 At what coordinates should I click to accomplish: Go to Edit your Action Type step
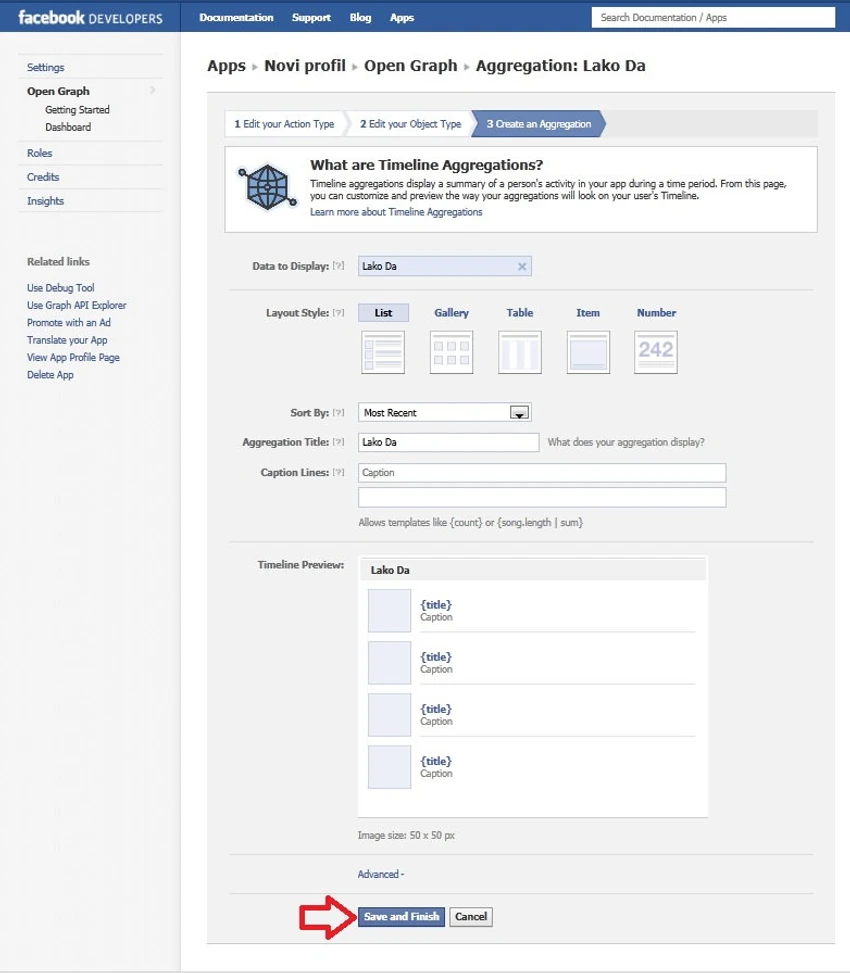(284, 124)
